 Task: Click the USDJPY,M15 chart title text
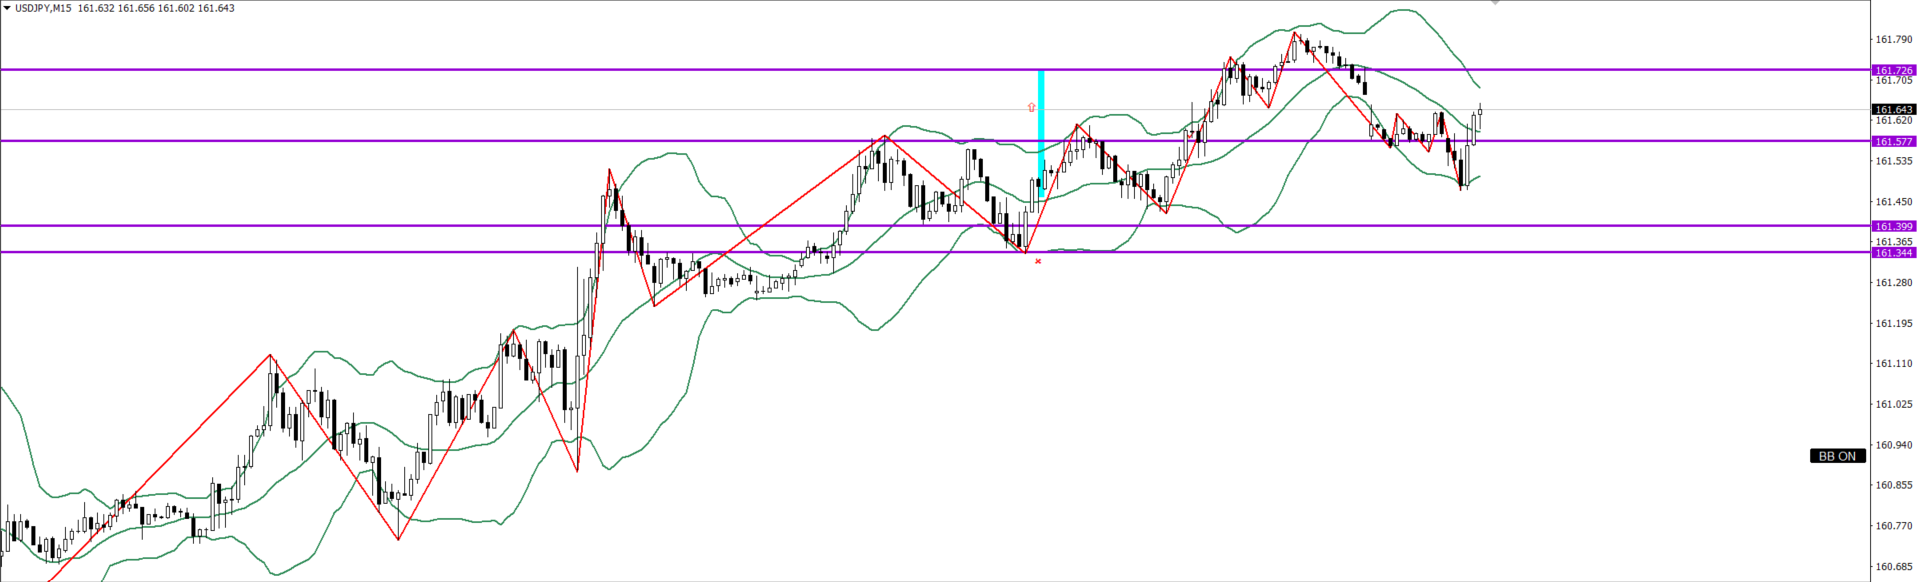[43, 8]
